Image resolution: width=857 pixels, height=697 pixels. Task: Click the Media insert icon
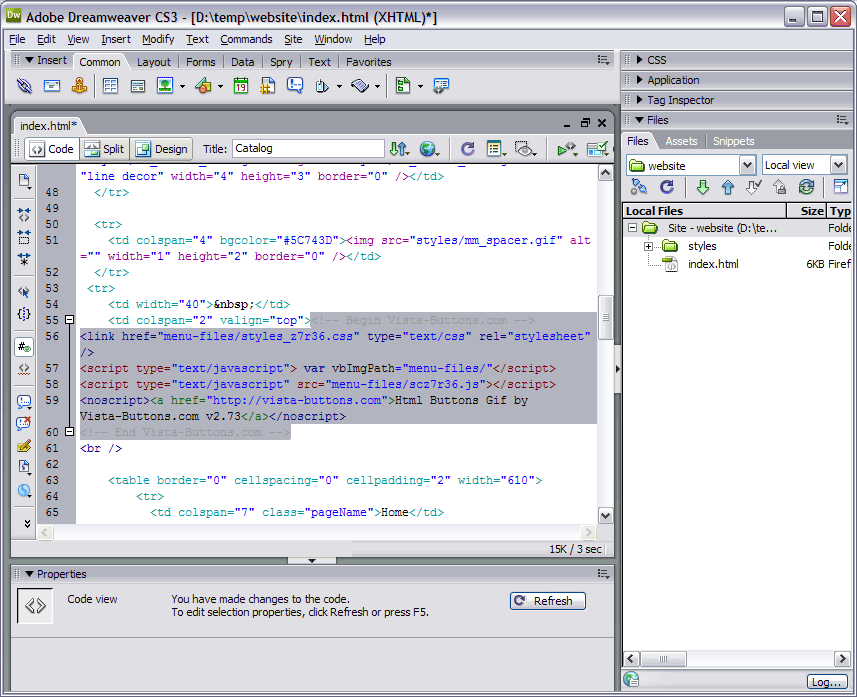[203, 86]
